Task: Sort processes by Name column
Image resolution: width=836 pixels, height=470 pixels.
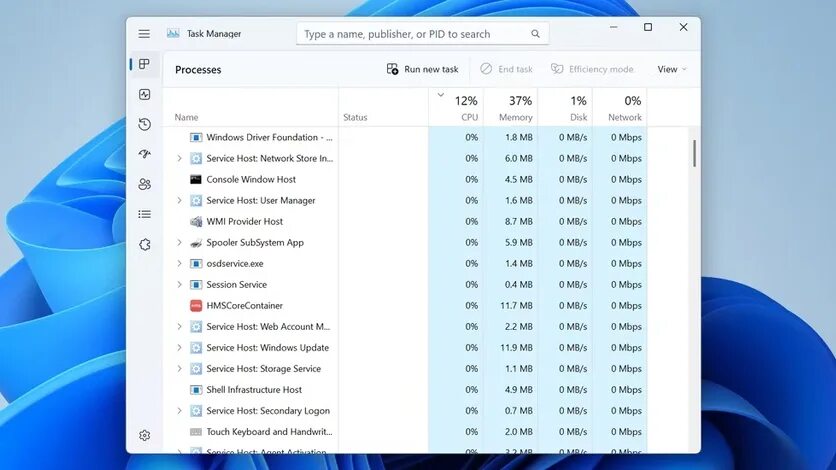Action: click(x=251, y=107)
